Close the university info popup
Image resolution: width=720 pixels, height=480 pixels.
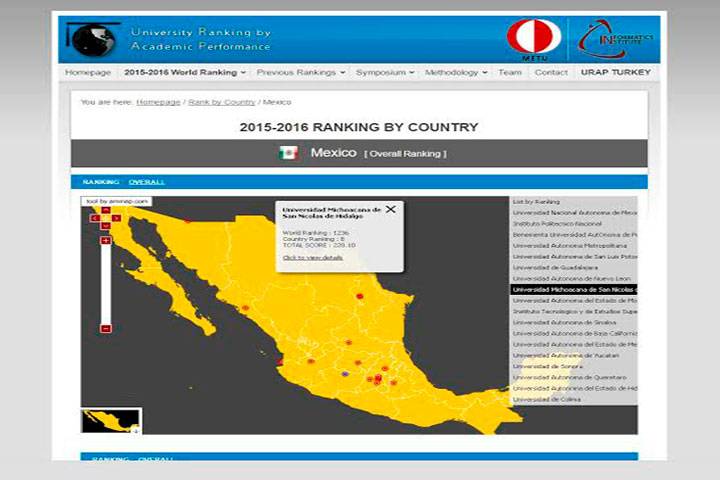point(391,210)
